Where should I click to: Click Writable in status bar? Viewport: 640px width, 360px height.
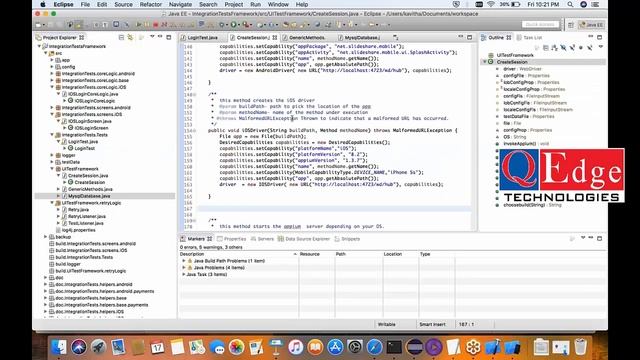(387, 324)
